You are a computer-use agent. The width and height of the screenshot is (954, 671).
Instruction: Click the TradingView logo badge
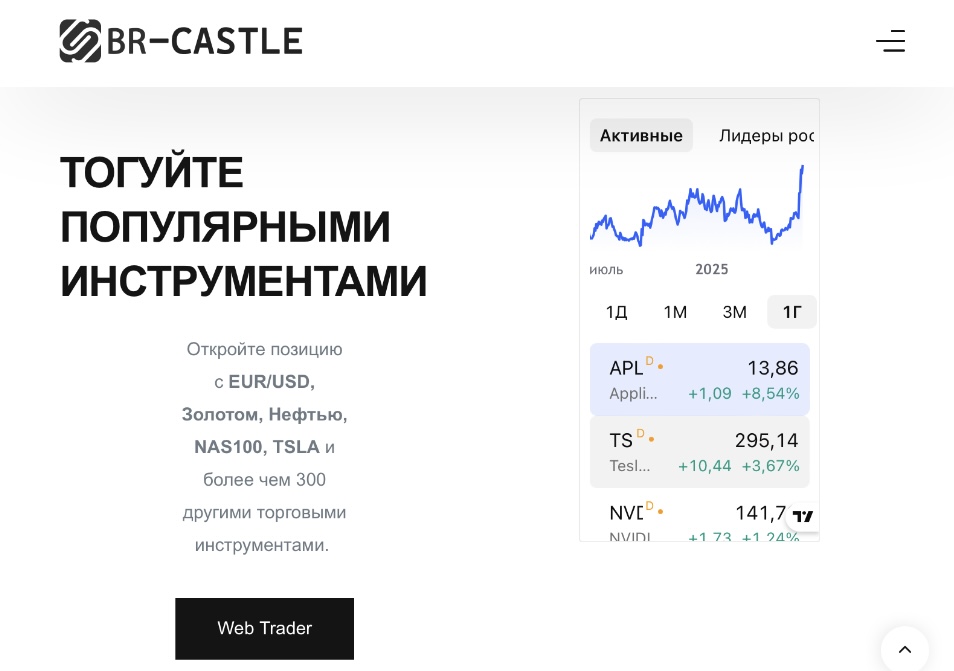(802, 516)
